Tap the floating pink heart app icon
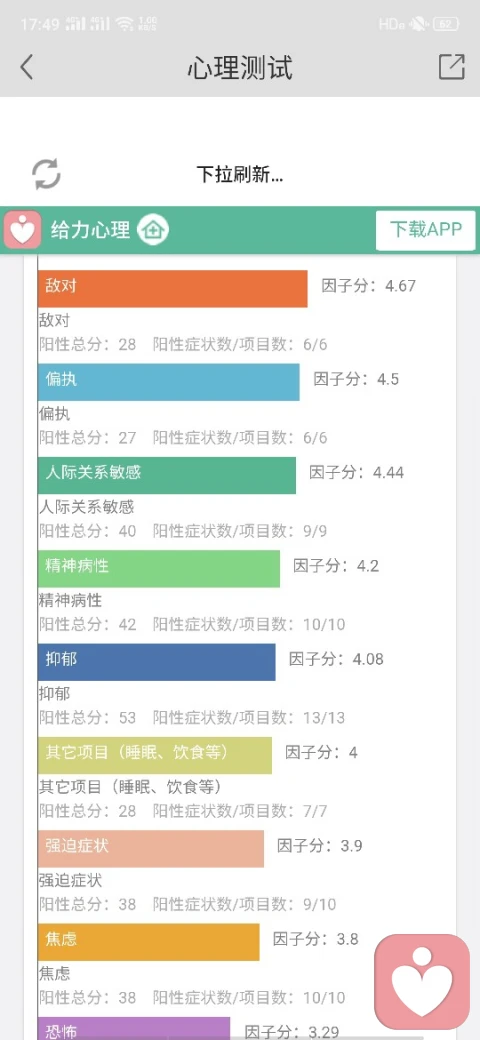 tap(422, 982)
